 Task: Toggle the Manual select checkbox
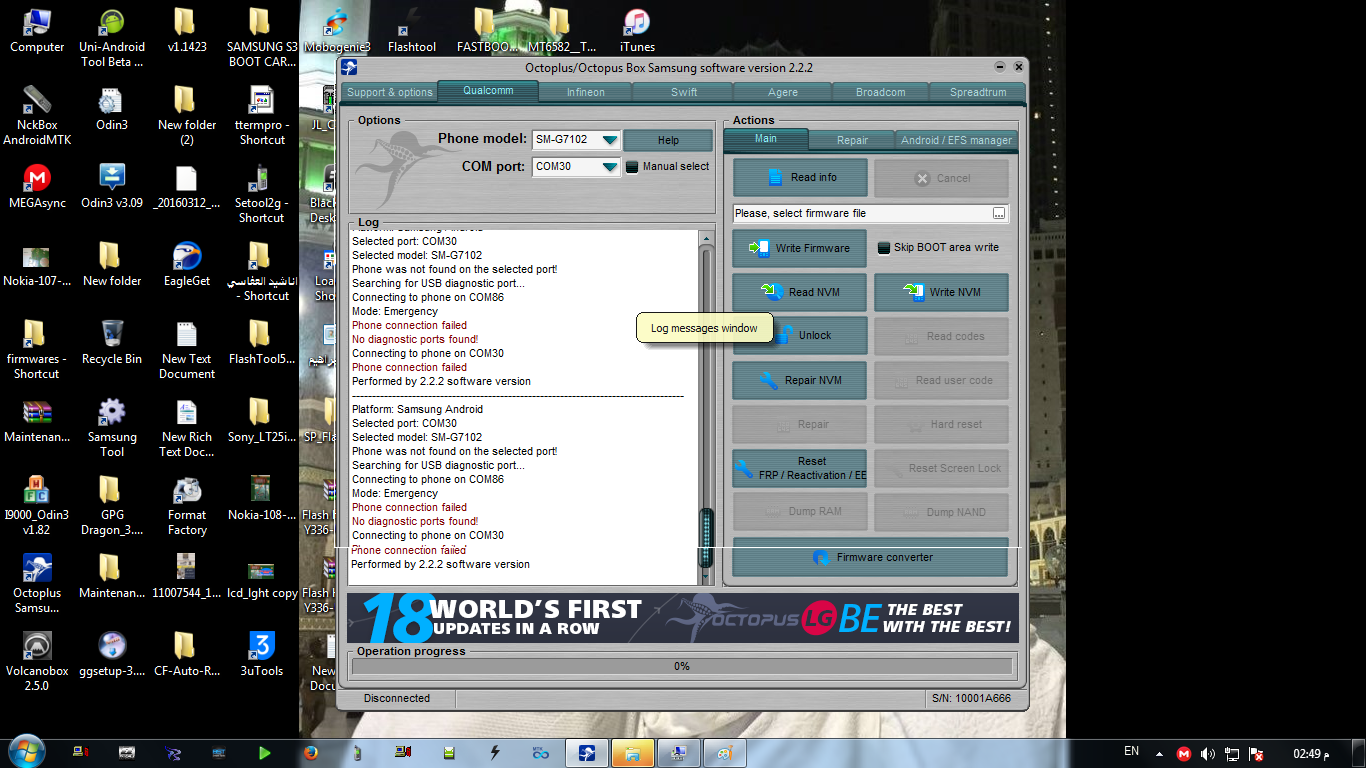[632, 167]
